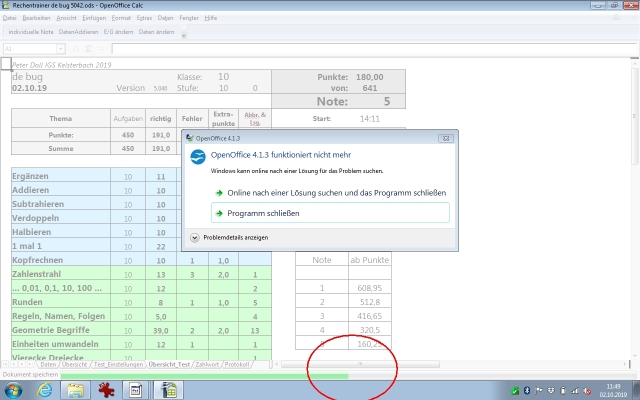Click the ab Punkte value 608,95
Viewport: 640px width, 400px height.
[x=370, y=288]
